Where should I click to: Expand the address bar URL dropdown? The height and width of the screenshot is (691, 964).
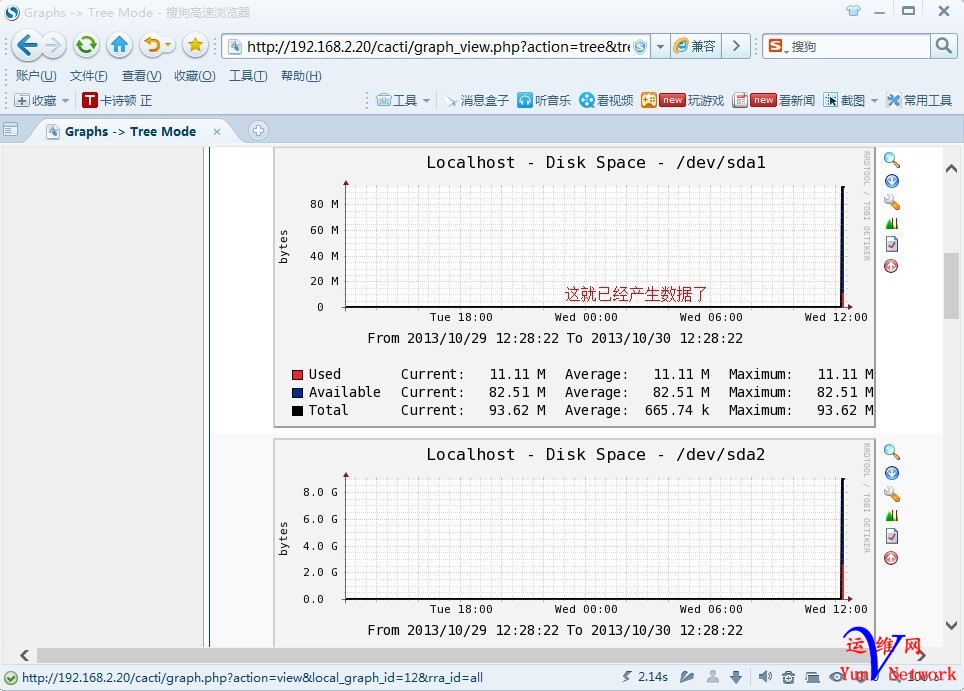[x=660, y=47]
